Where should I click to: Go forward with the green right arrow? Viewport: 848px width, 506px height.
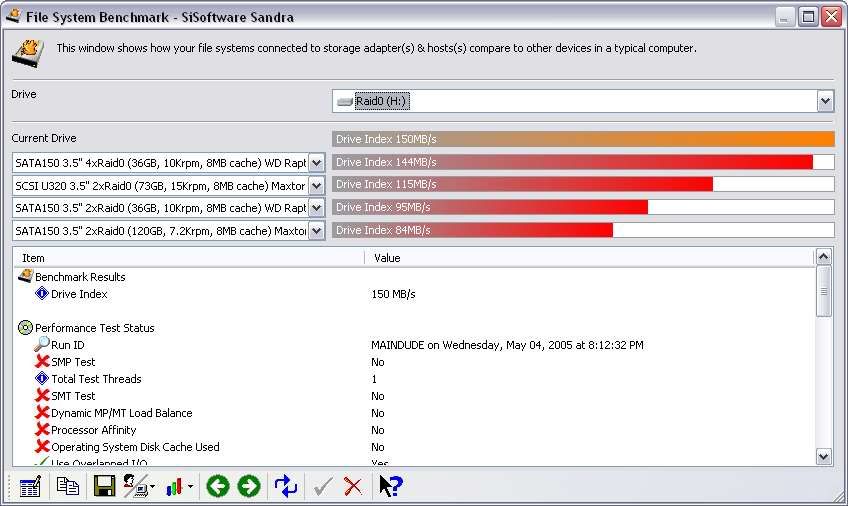249,486
